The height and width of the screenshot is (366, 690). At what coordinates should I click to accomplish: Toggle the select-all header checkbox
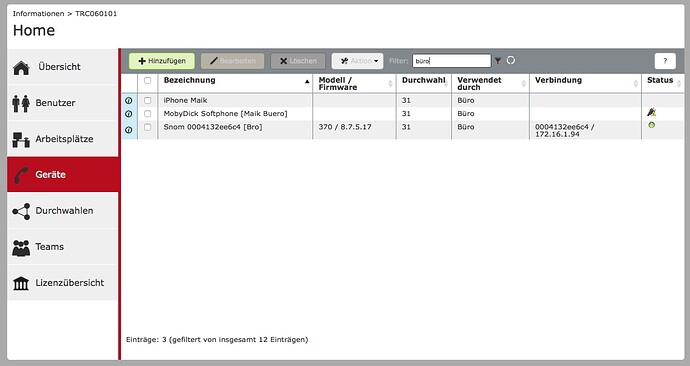pos(147,81)
